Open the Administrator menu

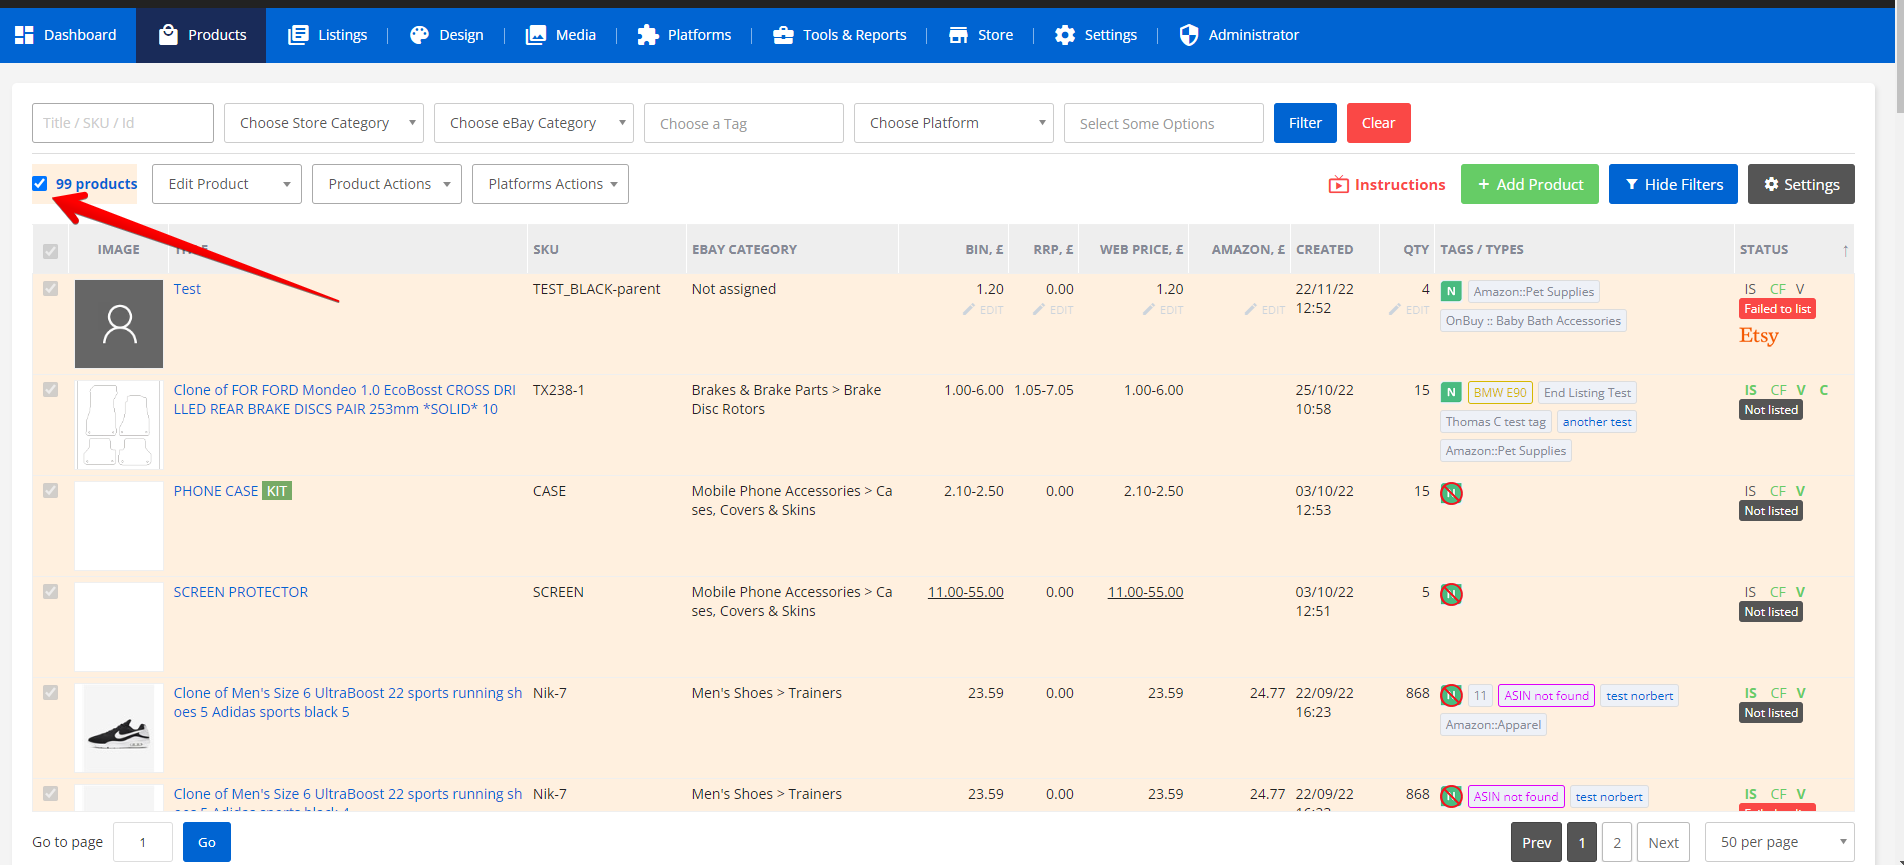point(1239,35)
